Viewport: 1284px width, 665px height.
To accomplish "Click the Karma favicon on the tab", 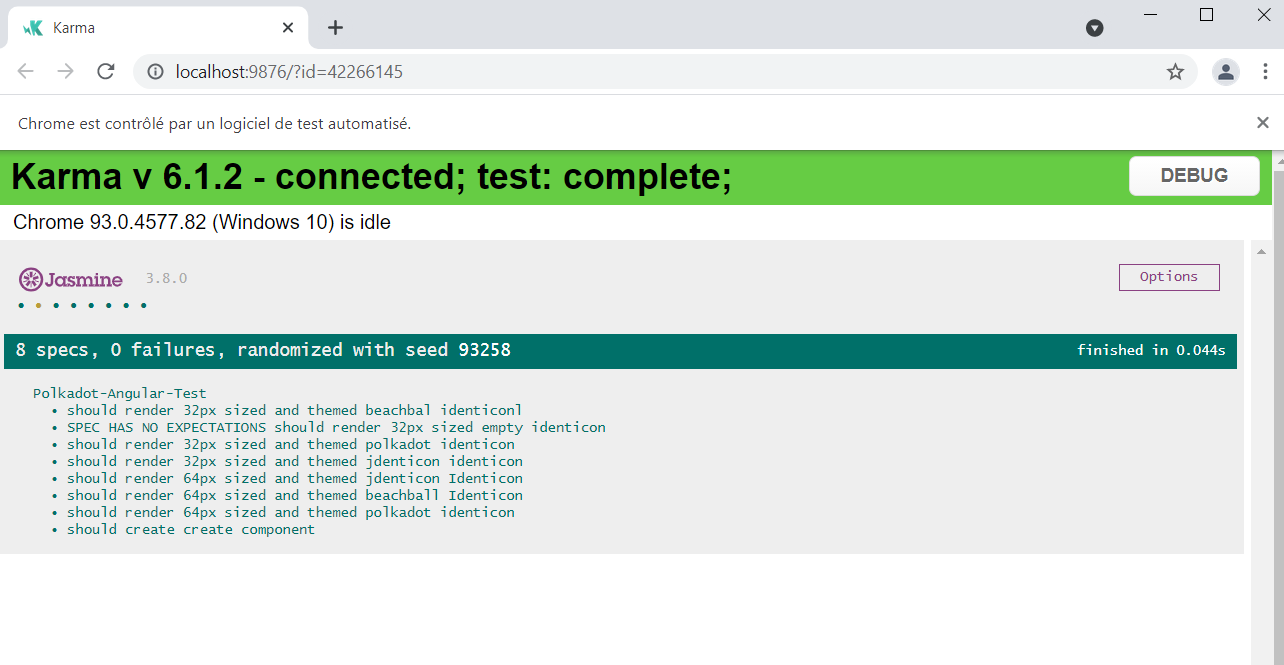I will (32, 28).
